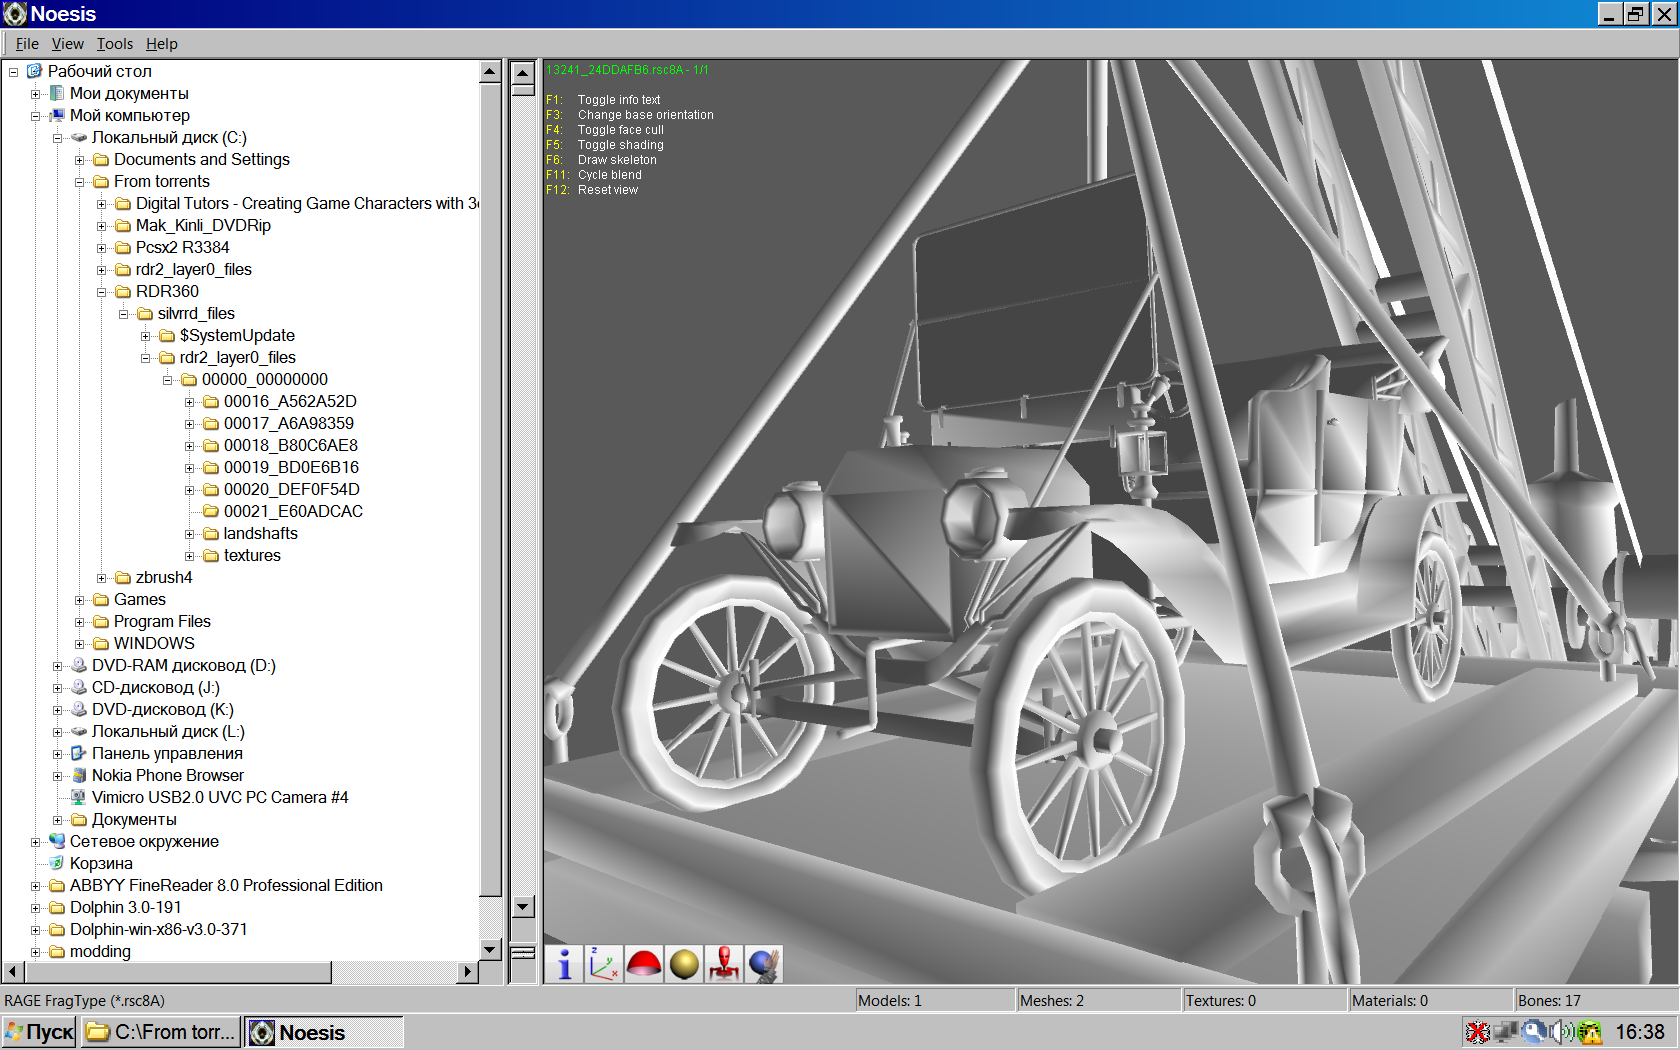The height and width of the screenshot is (1050, 1680).
Task: Click down arrow of the file list scrollbar
Action: click(x=523, y=907)
